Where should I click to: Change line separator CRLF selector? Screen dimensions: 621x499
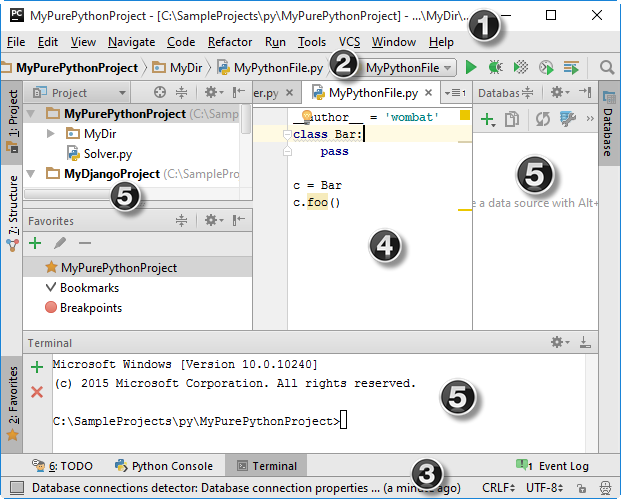tap(499, 488)
